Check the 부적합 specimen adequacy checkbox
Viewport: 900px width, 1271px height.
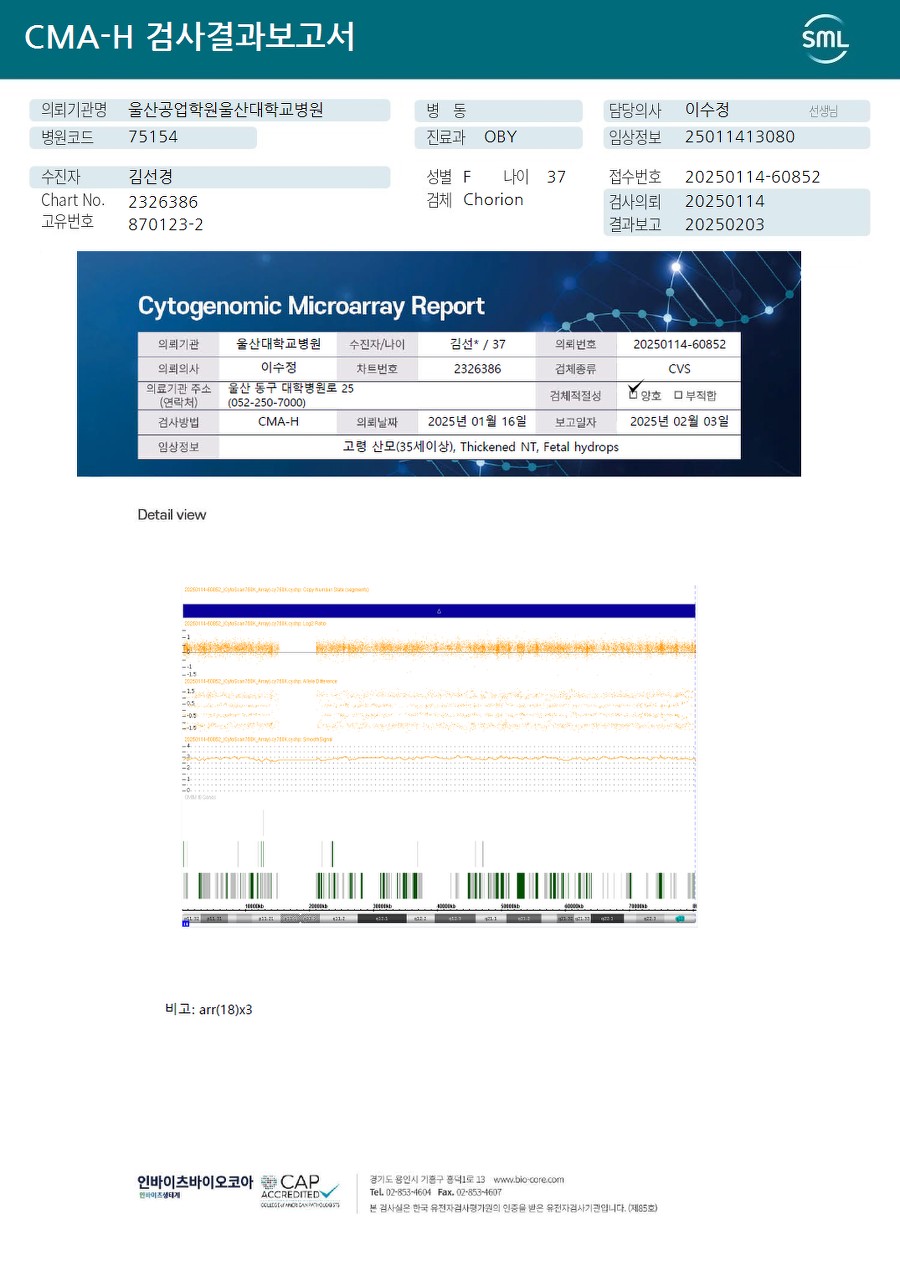(x=679, y=395)
